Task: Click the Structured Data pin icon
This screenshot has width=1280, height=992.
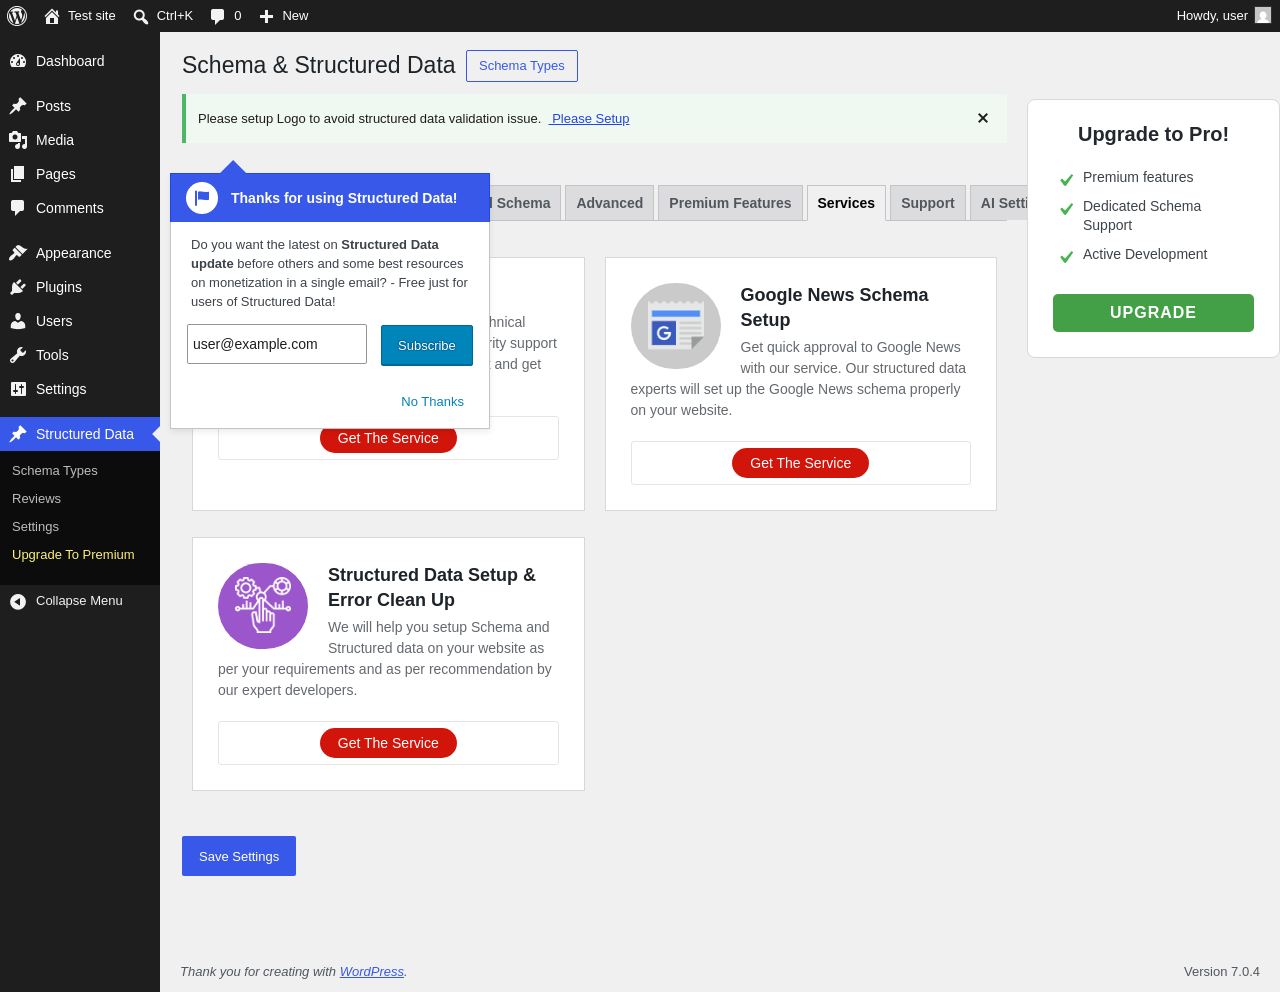Action: [x=18, y=434]
